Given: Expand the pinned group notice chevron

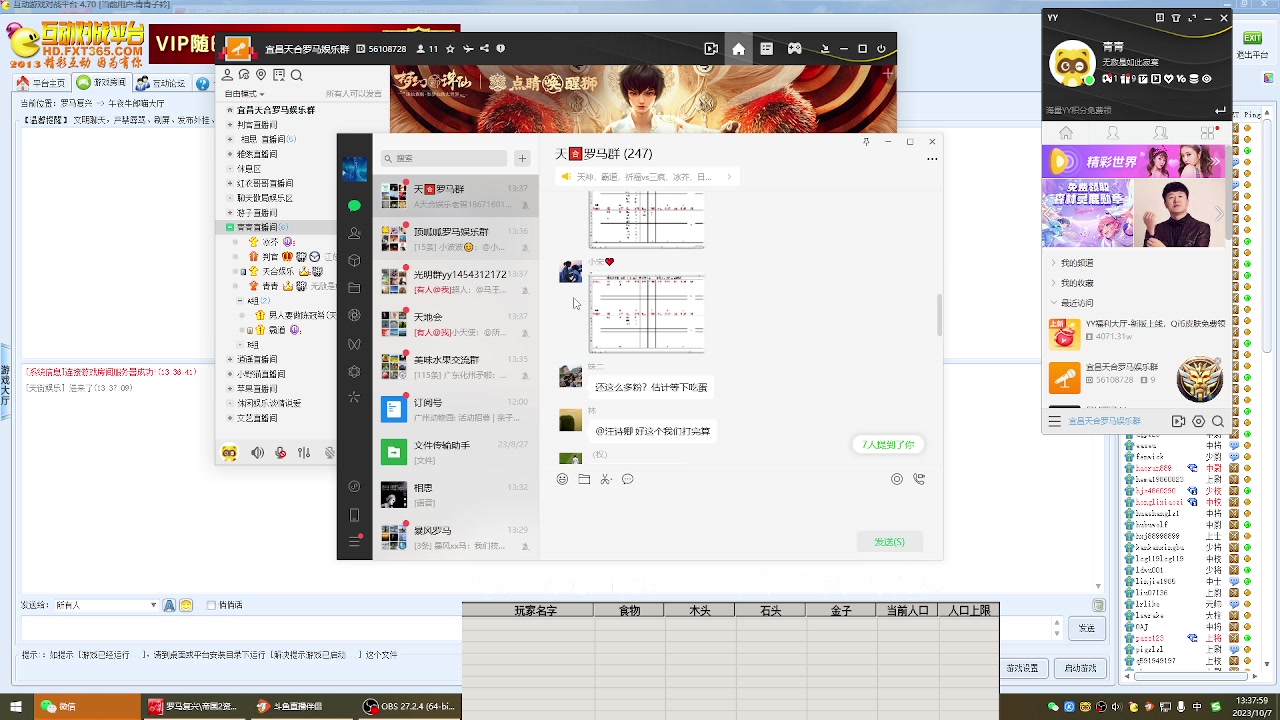Looking at the screenshot, I should click(x=729, y=177).
